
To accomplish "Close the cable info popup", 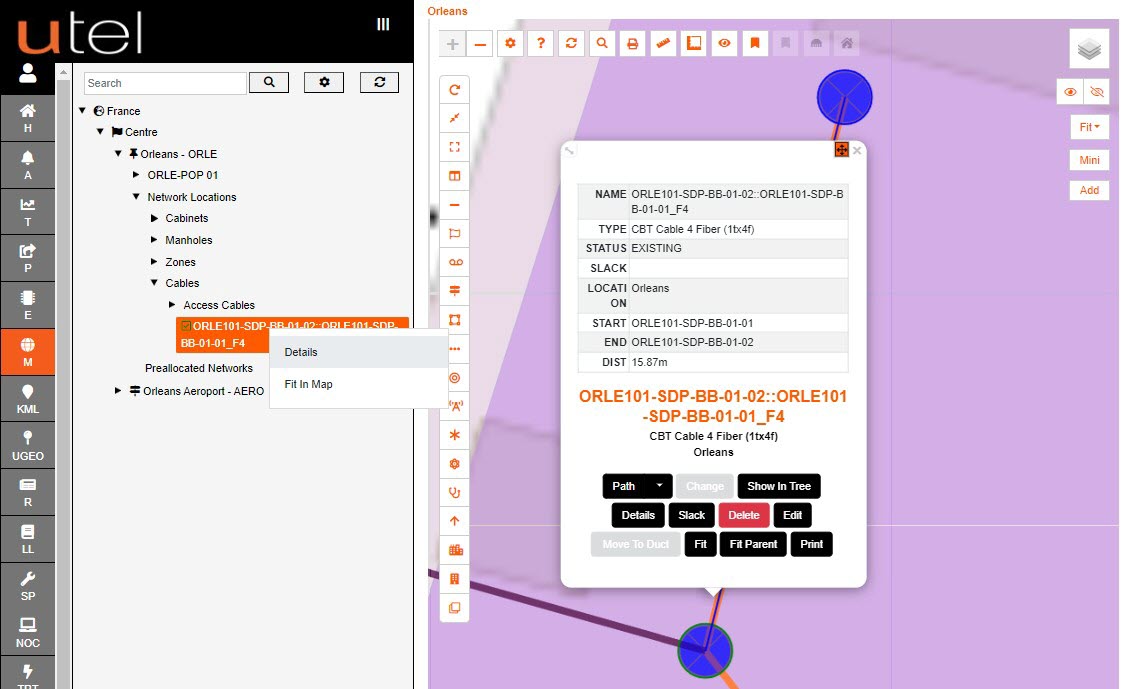I will point(857,150).
